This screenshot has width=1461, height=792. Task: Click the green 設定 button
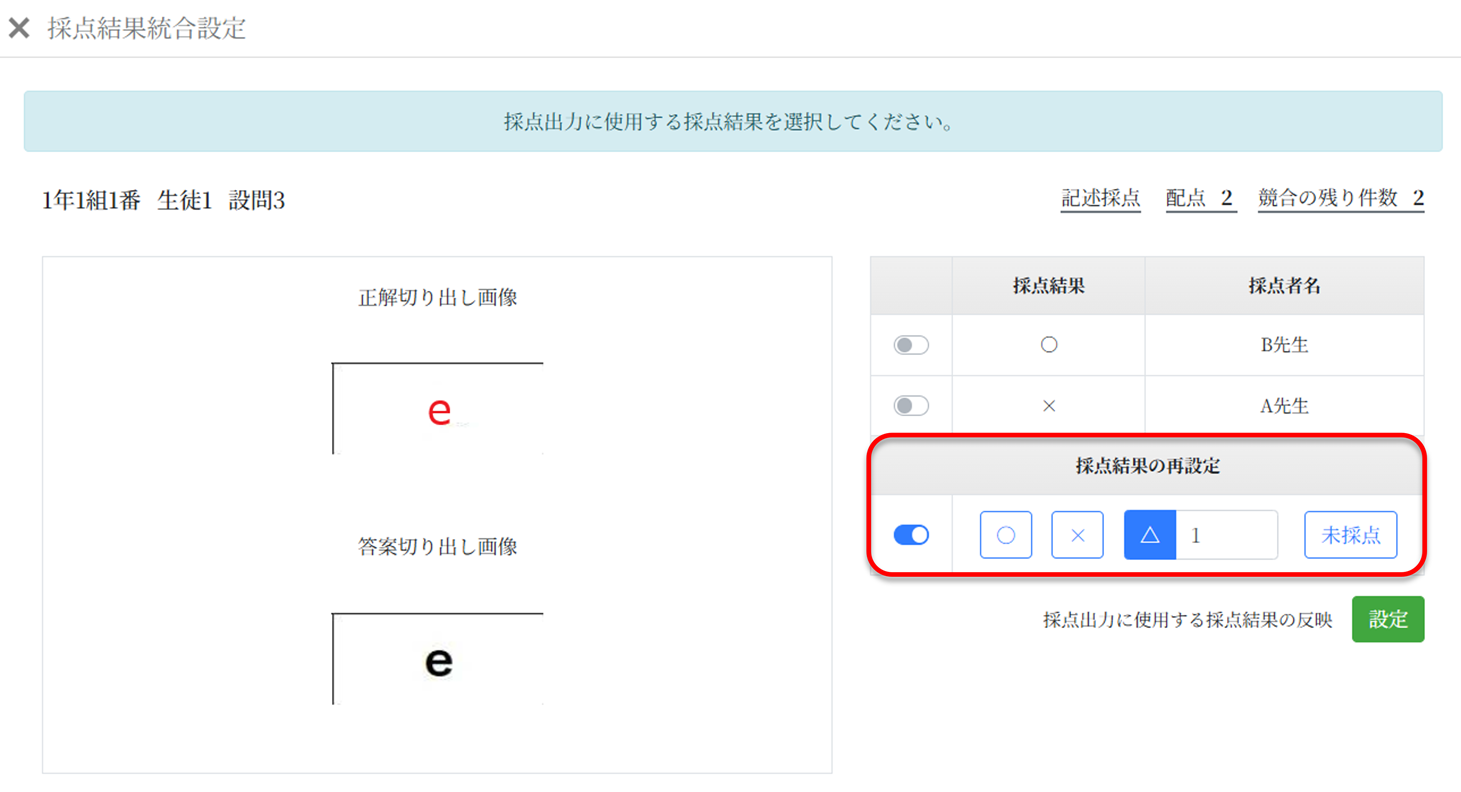[1388, 619]
